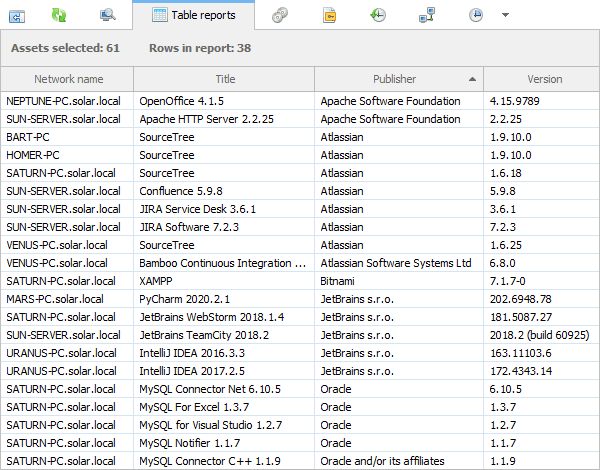Select JetBrains TeamCity 2018.2 cell

224,335
